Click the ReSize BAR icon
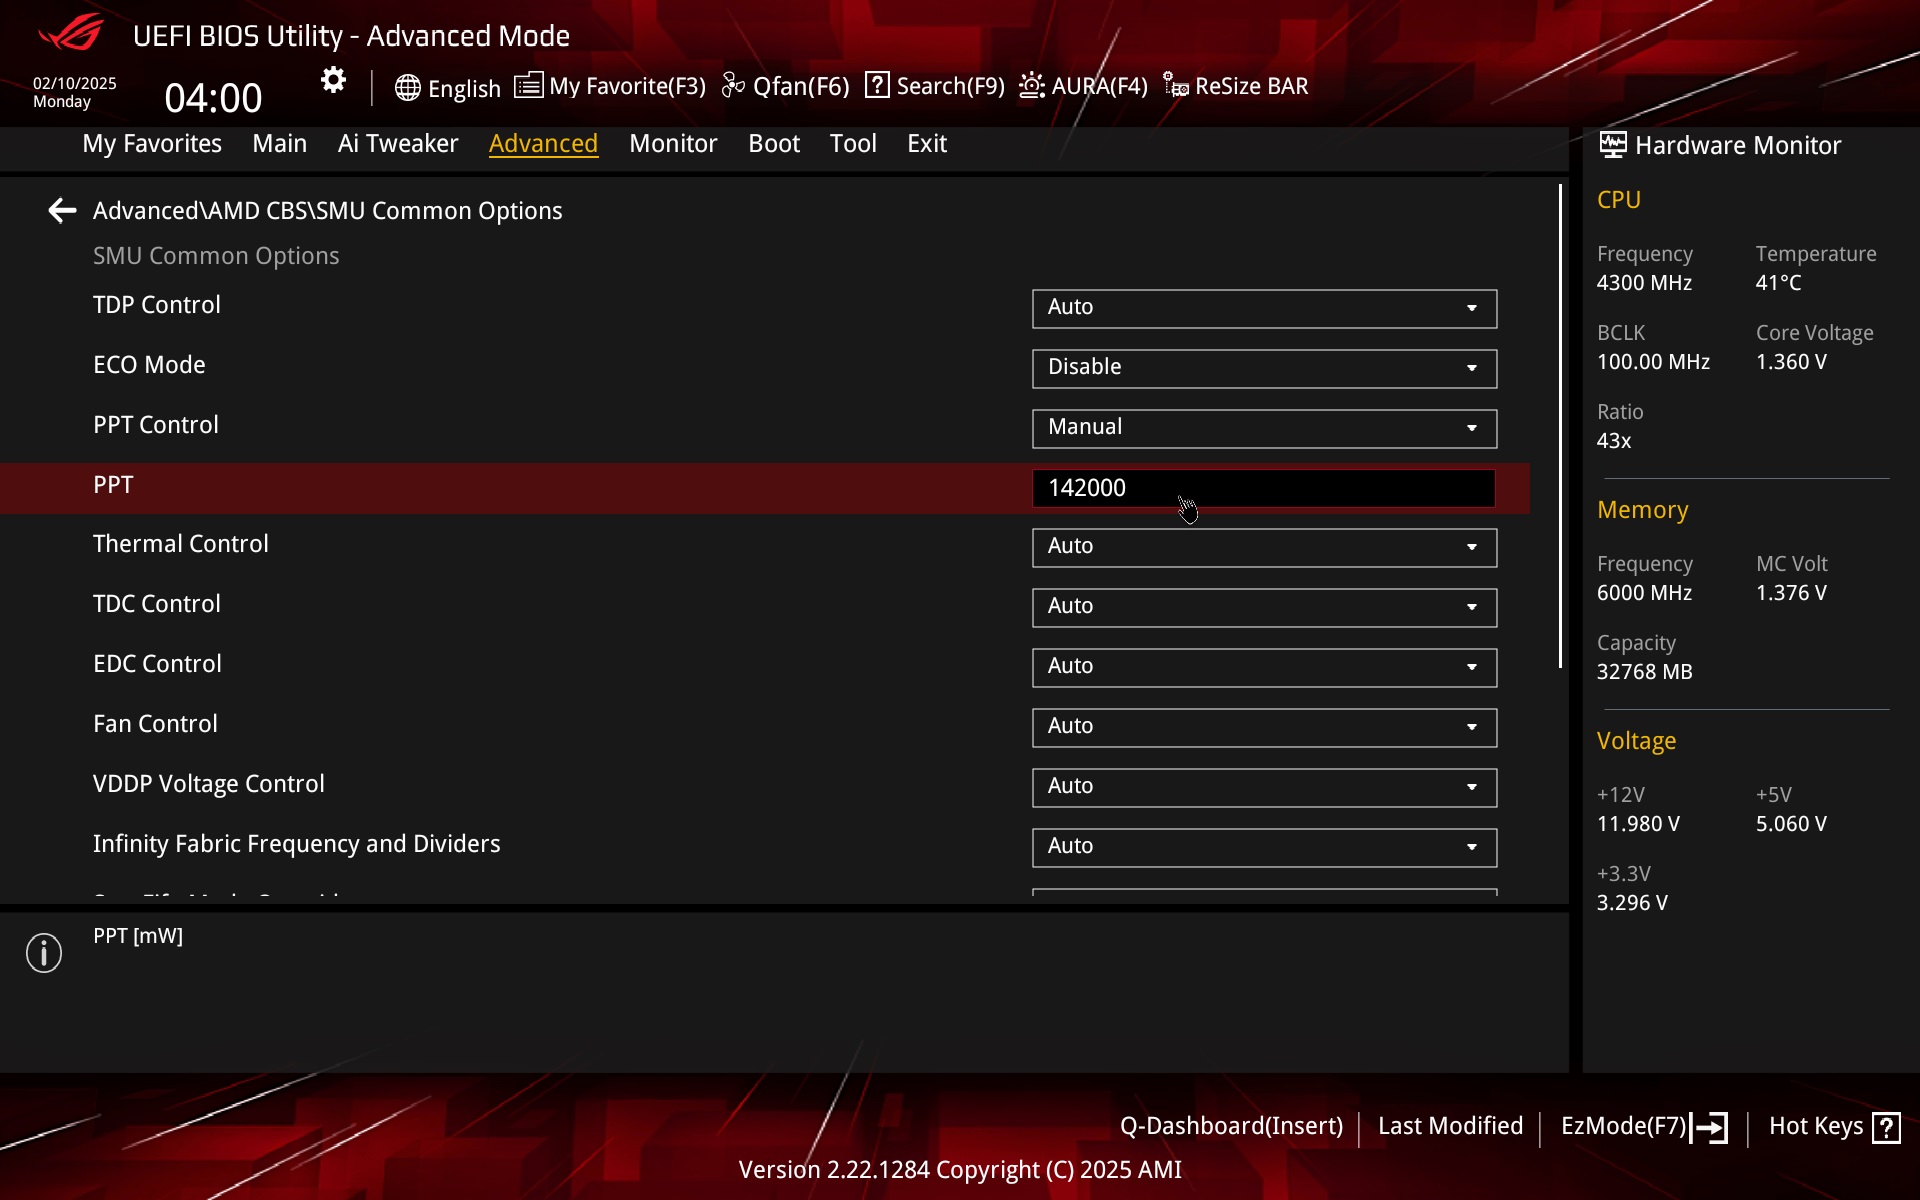The width and height of the screenshot is (1920, 1200). 1176,86
